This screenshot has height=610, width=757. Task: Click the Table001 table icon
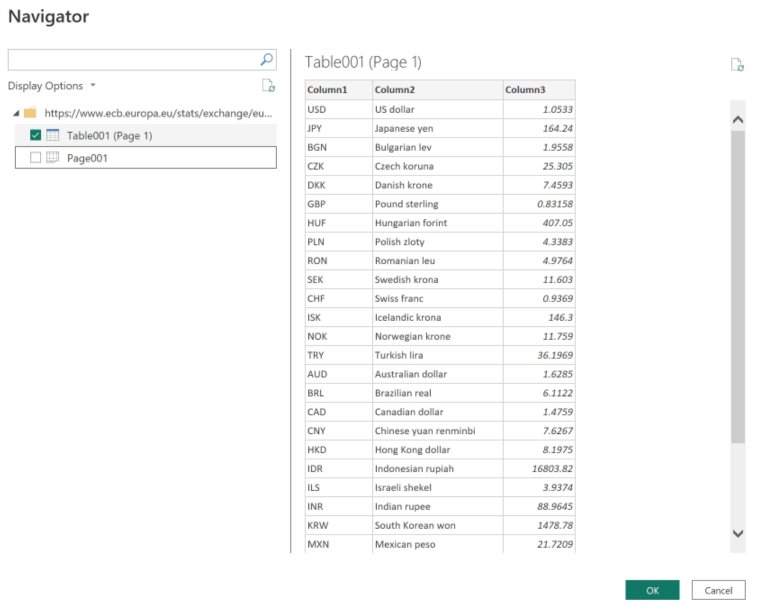coord(54,135)
